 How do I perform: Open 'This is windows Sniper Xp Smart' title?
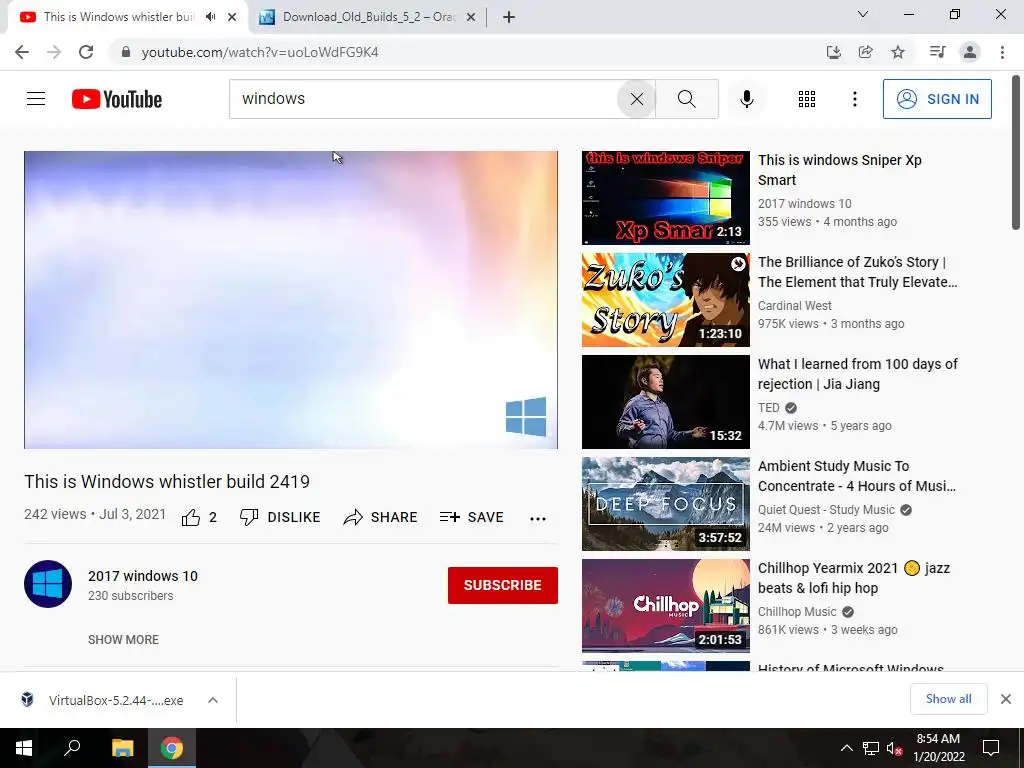pos(840,170)
